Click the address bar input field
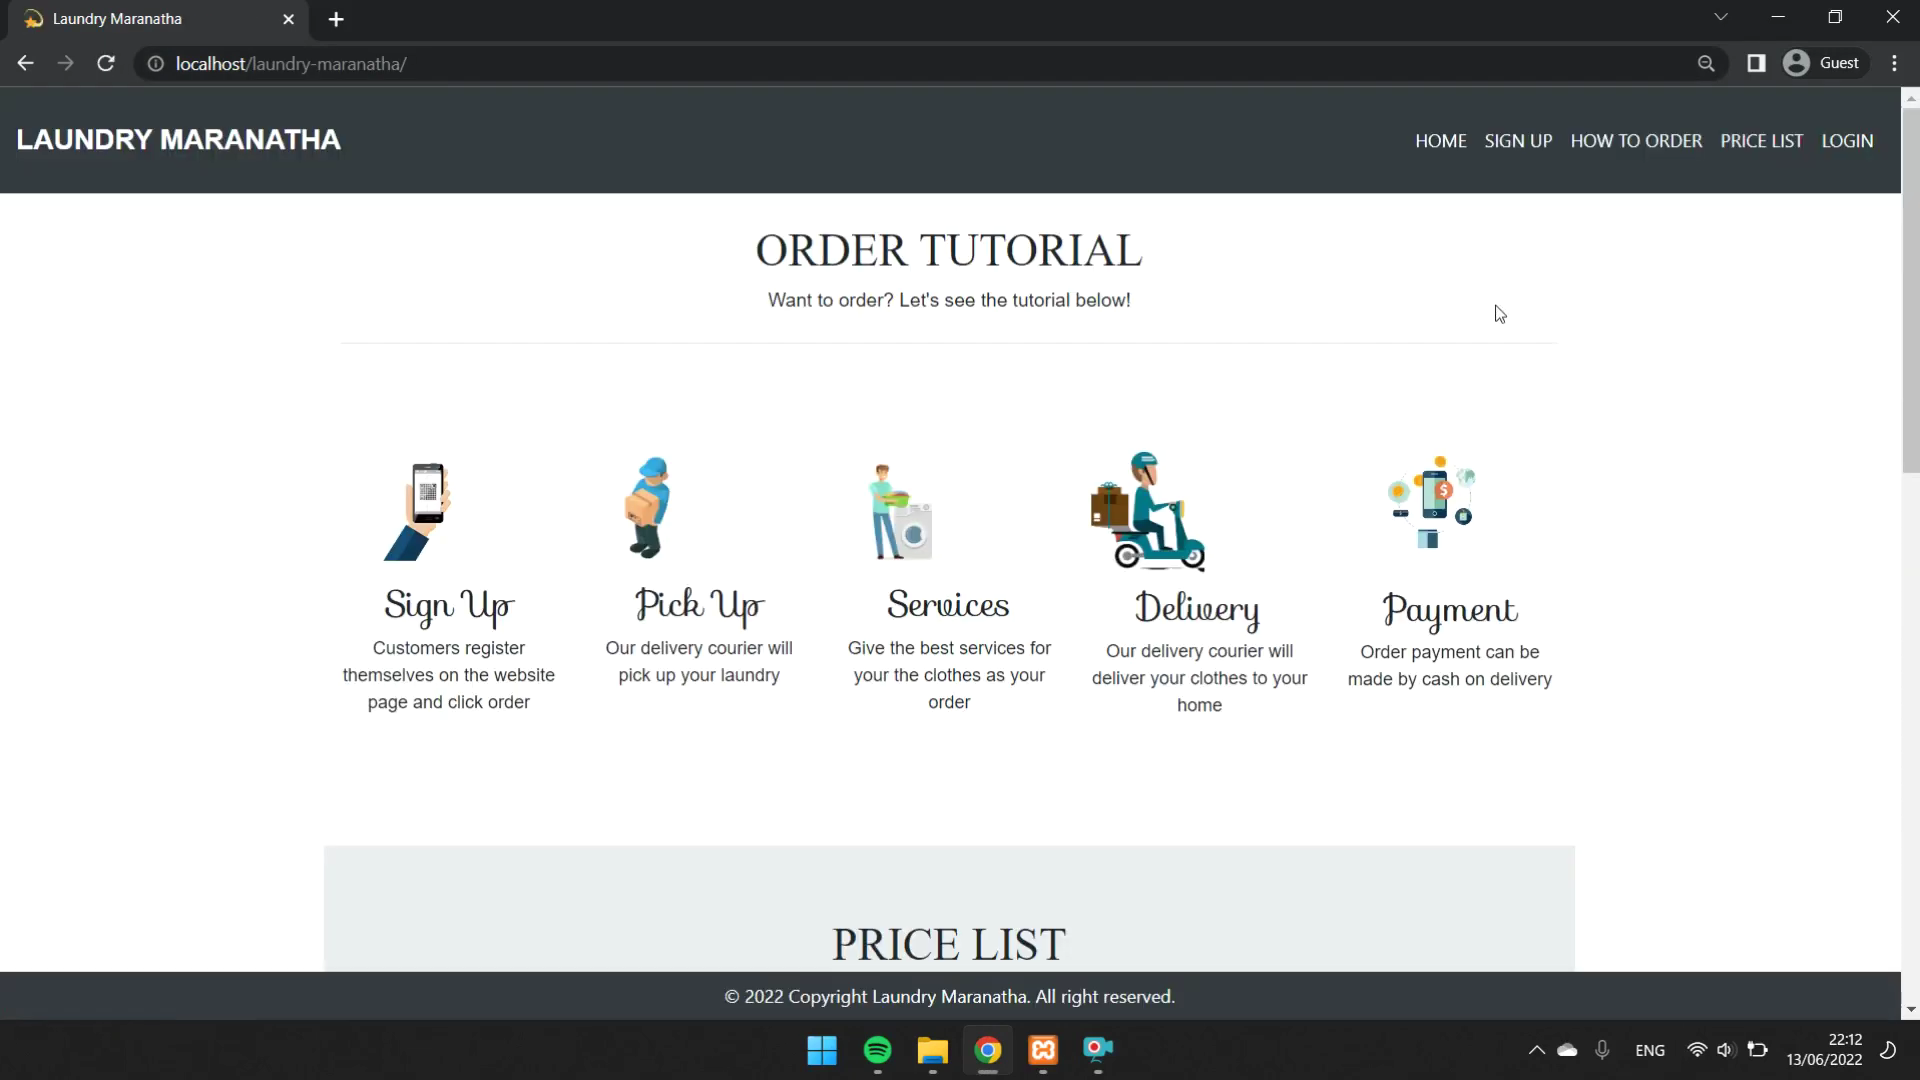Viewport: 1920px width, 1080px height. pyautogui.click(x=600, y=63)
